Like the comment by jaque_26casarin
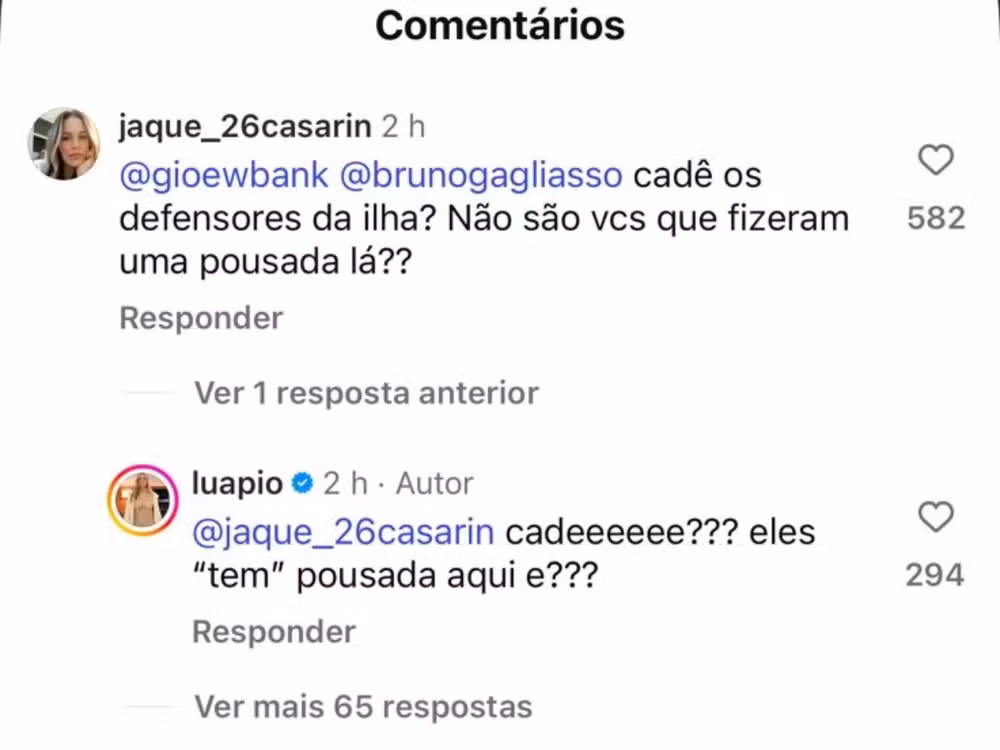 (x=936, y=161)
